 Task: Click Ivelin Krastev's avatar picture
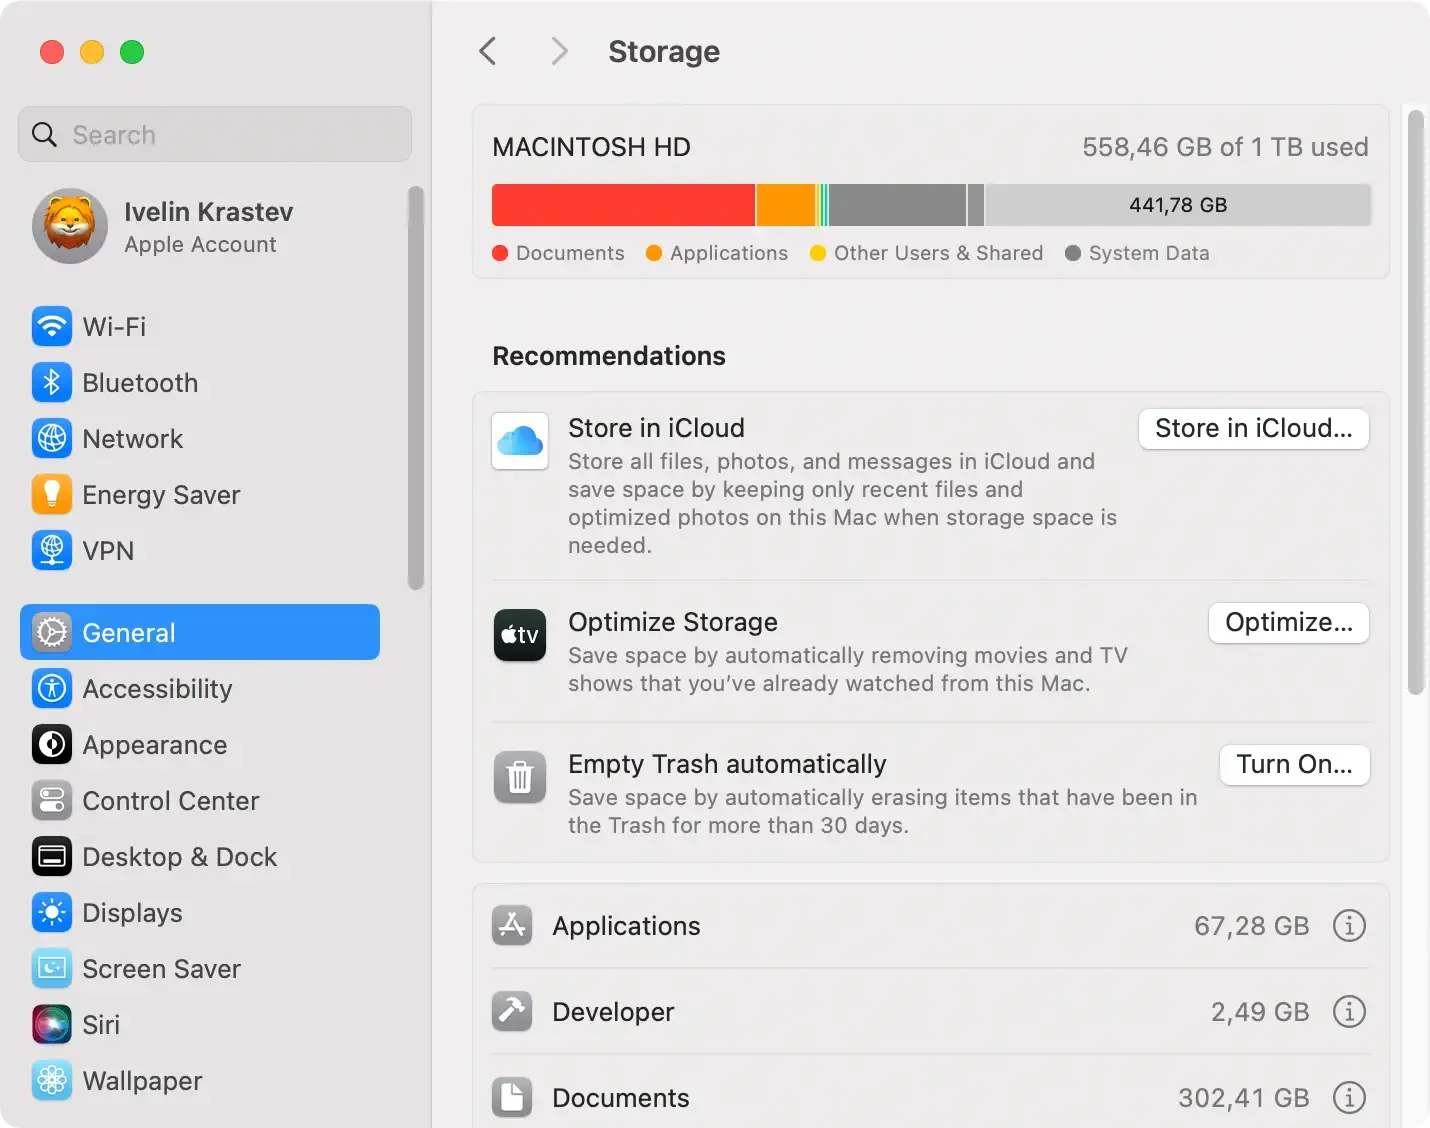click(70, 226)
